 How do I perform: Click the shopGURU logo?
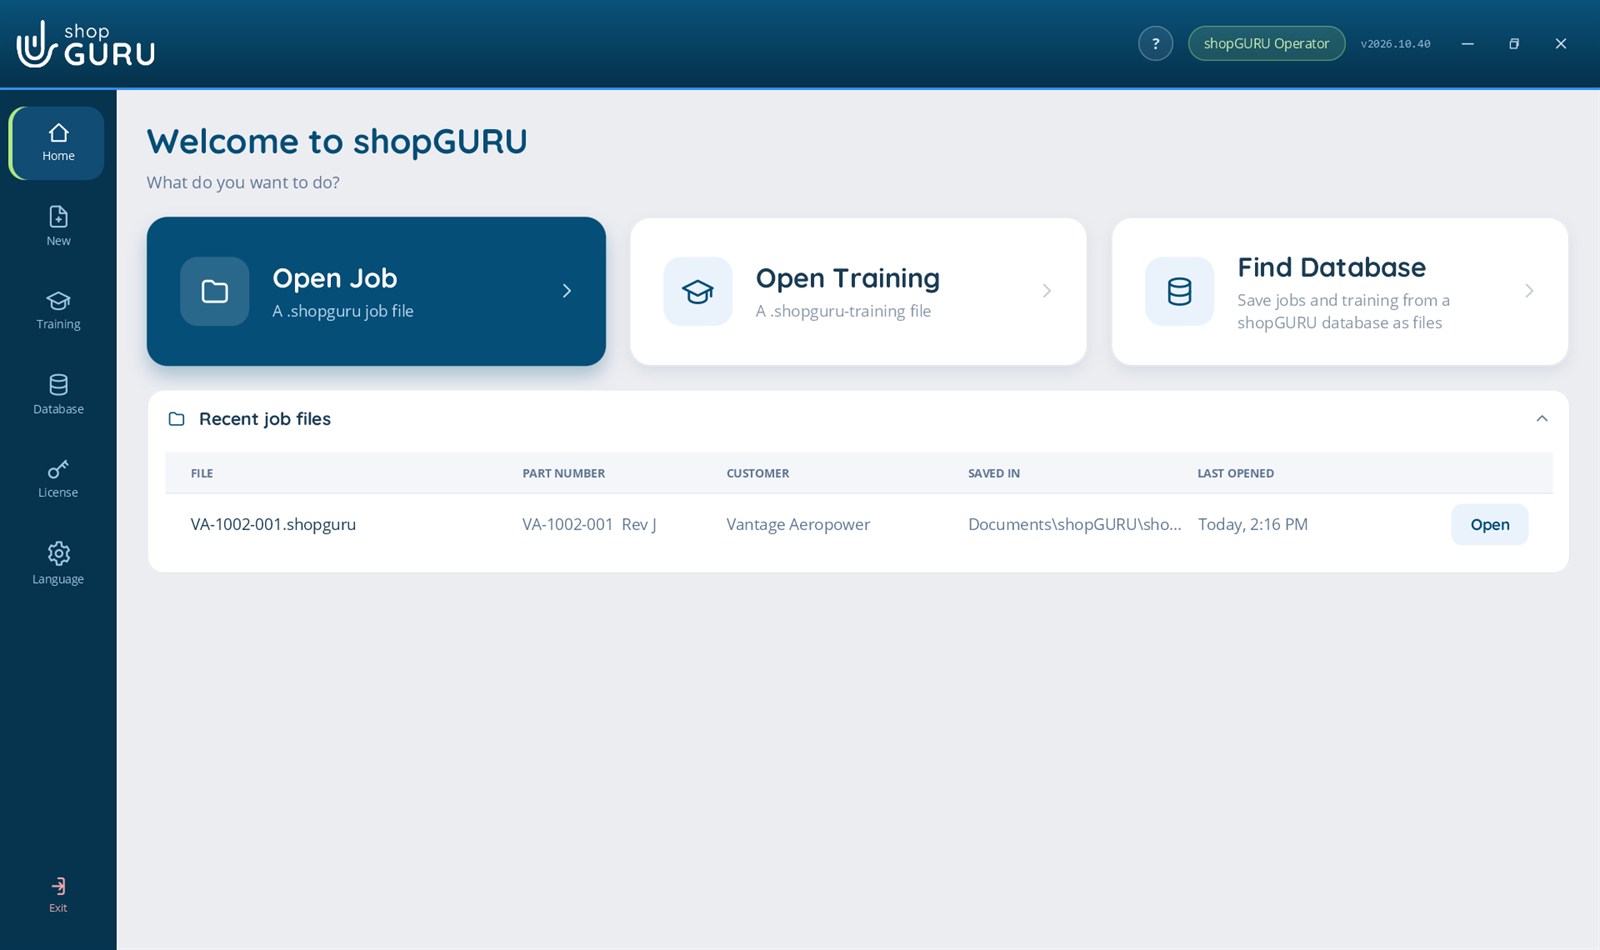[86, 44]
